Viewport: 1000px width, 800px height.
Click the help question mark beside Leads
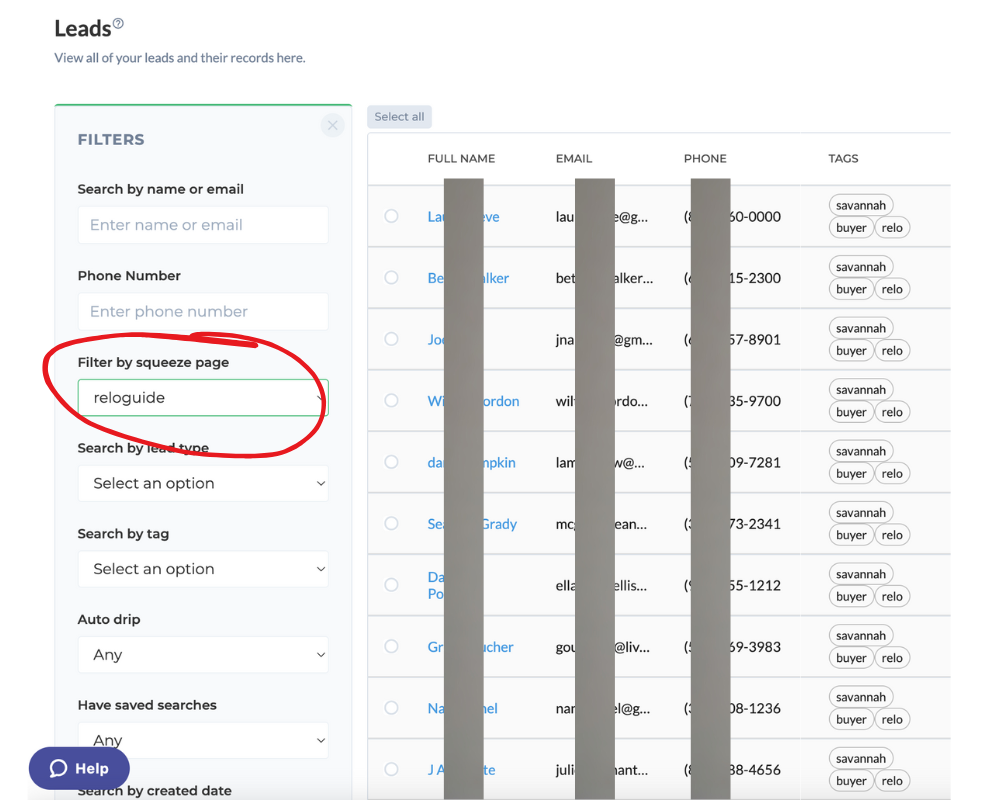(x=118, y=24)
